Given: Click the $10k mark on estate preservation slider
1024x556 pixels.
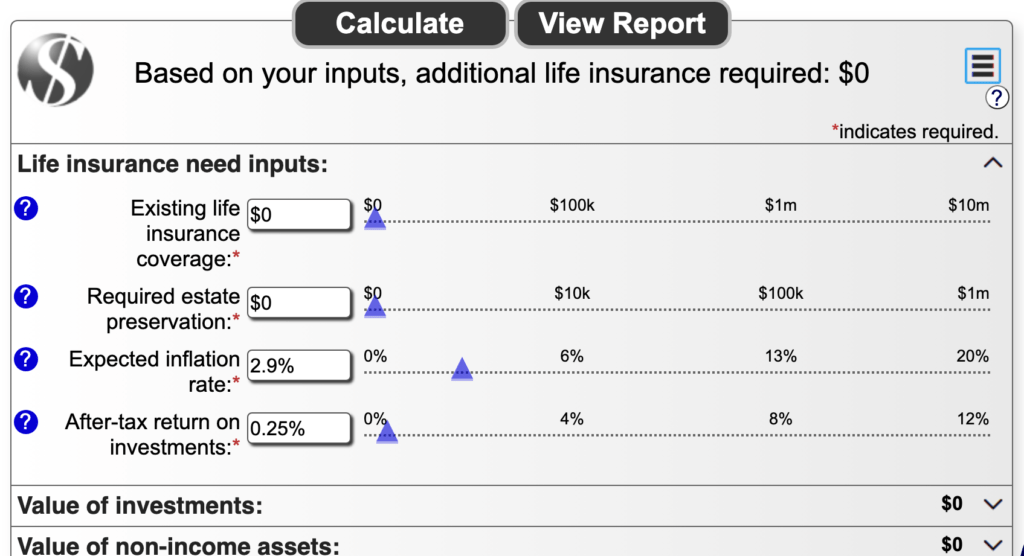Looking at the screenshot, I should coord(572,294).
